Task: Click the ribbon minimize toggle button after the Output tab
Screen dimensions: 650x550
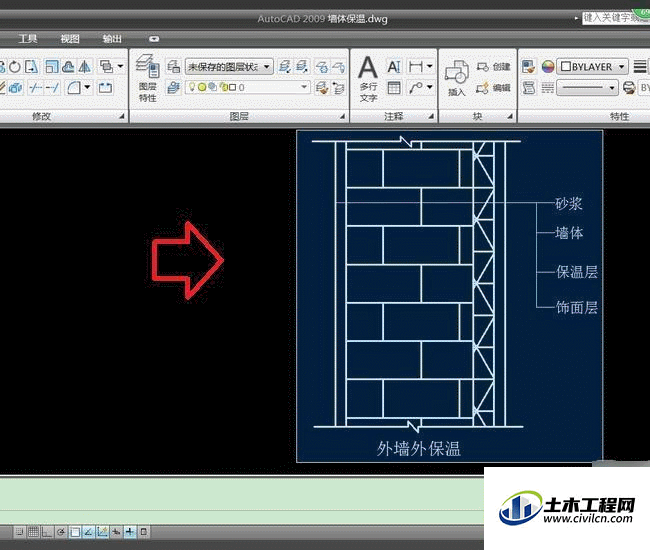Action: [154, 39]
